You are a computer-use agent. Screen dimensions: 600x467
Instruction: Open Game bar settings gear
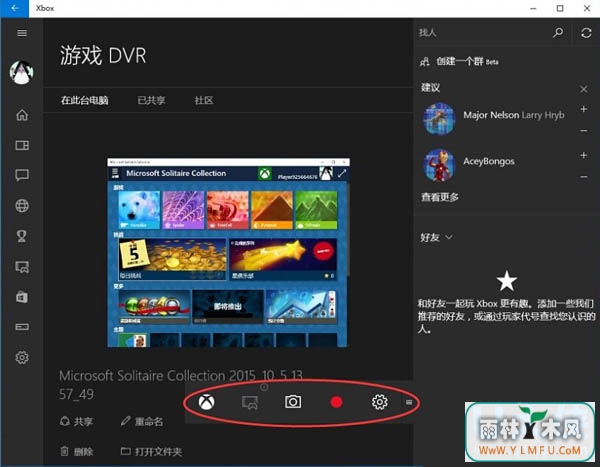pyautogui.click(x=380, y=402)
